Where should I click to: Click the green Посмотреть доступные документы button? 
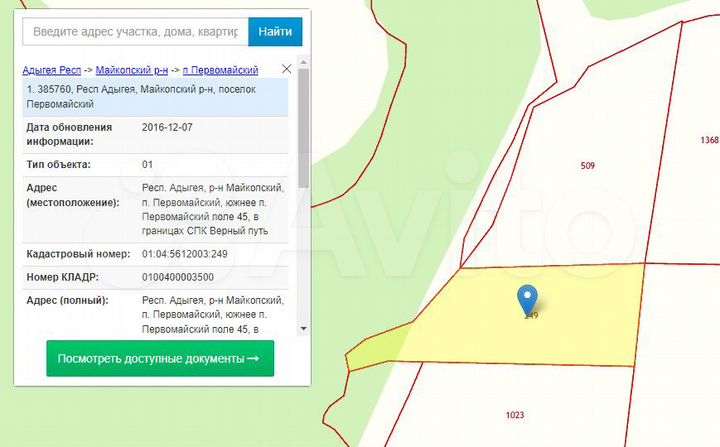pos(160,358)
